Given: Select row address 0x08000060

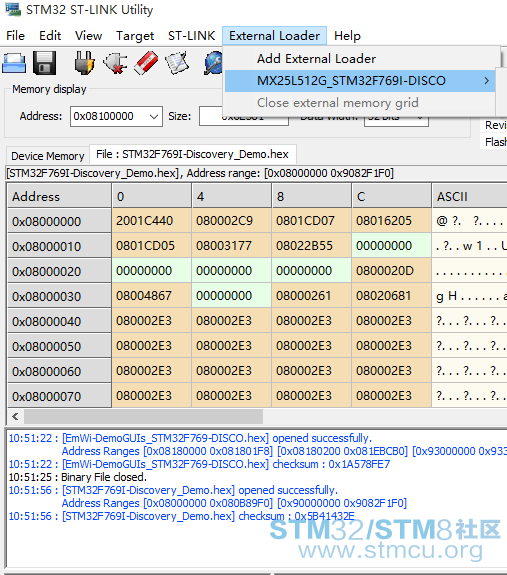Looking at the screenshot, I should 59,371.
